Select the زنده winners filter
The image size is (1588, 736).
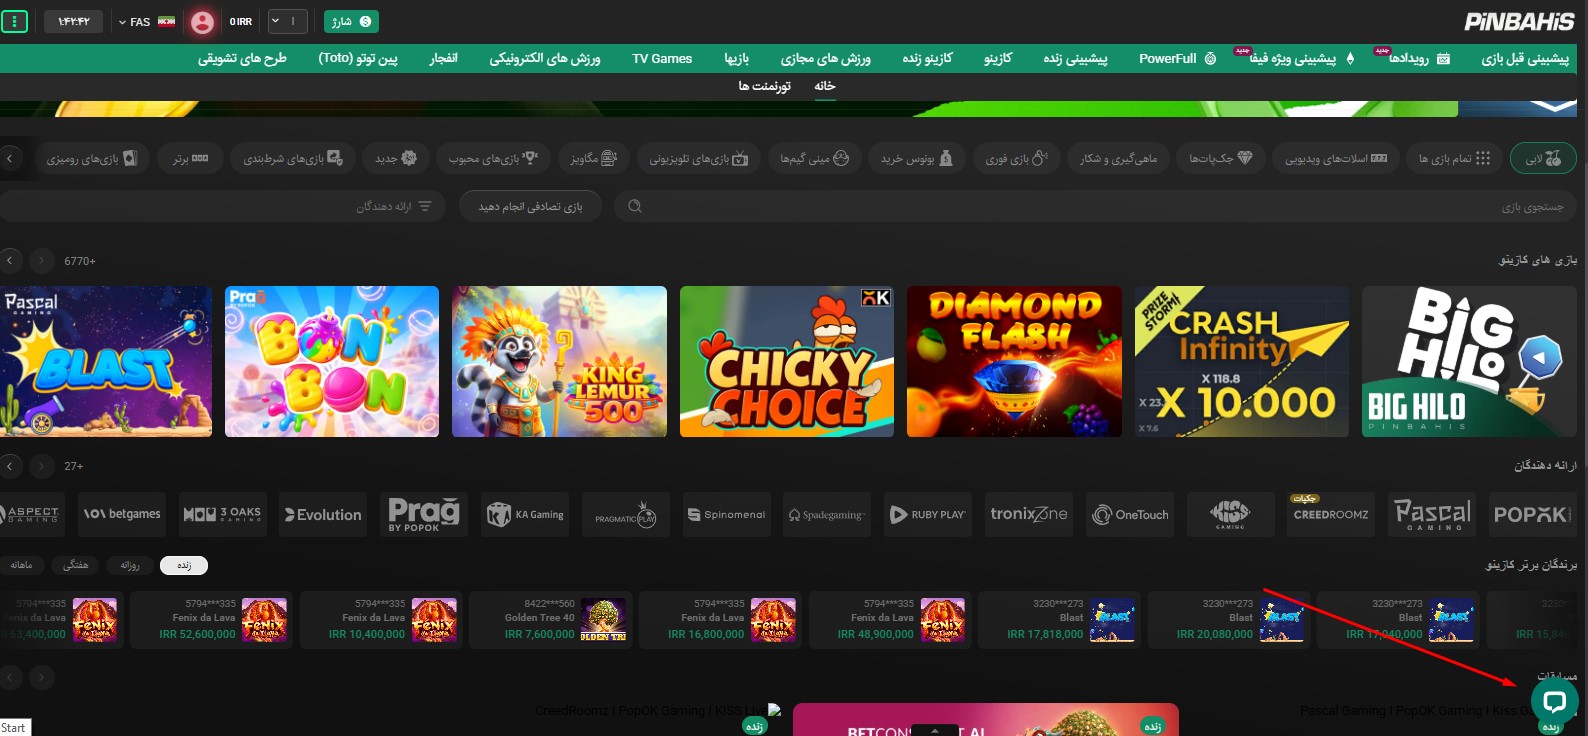(184, 565)
